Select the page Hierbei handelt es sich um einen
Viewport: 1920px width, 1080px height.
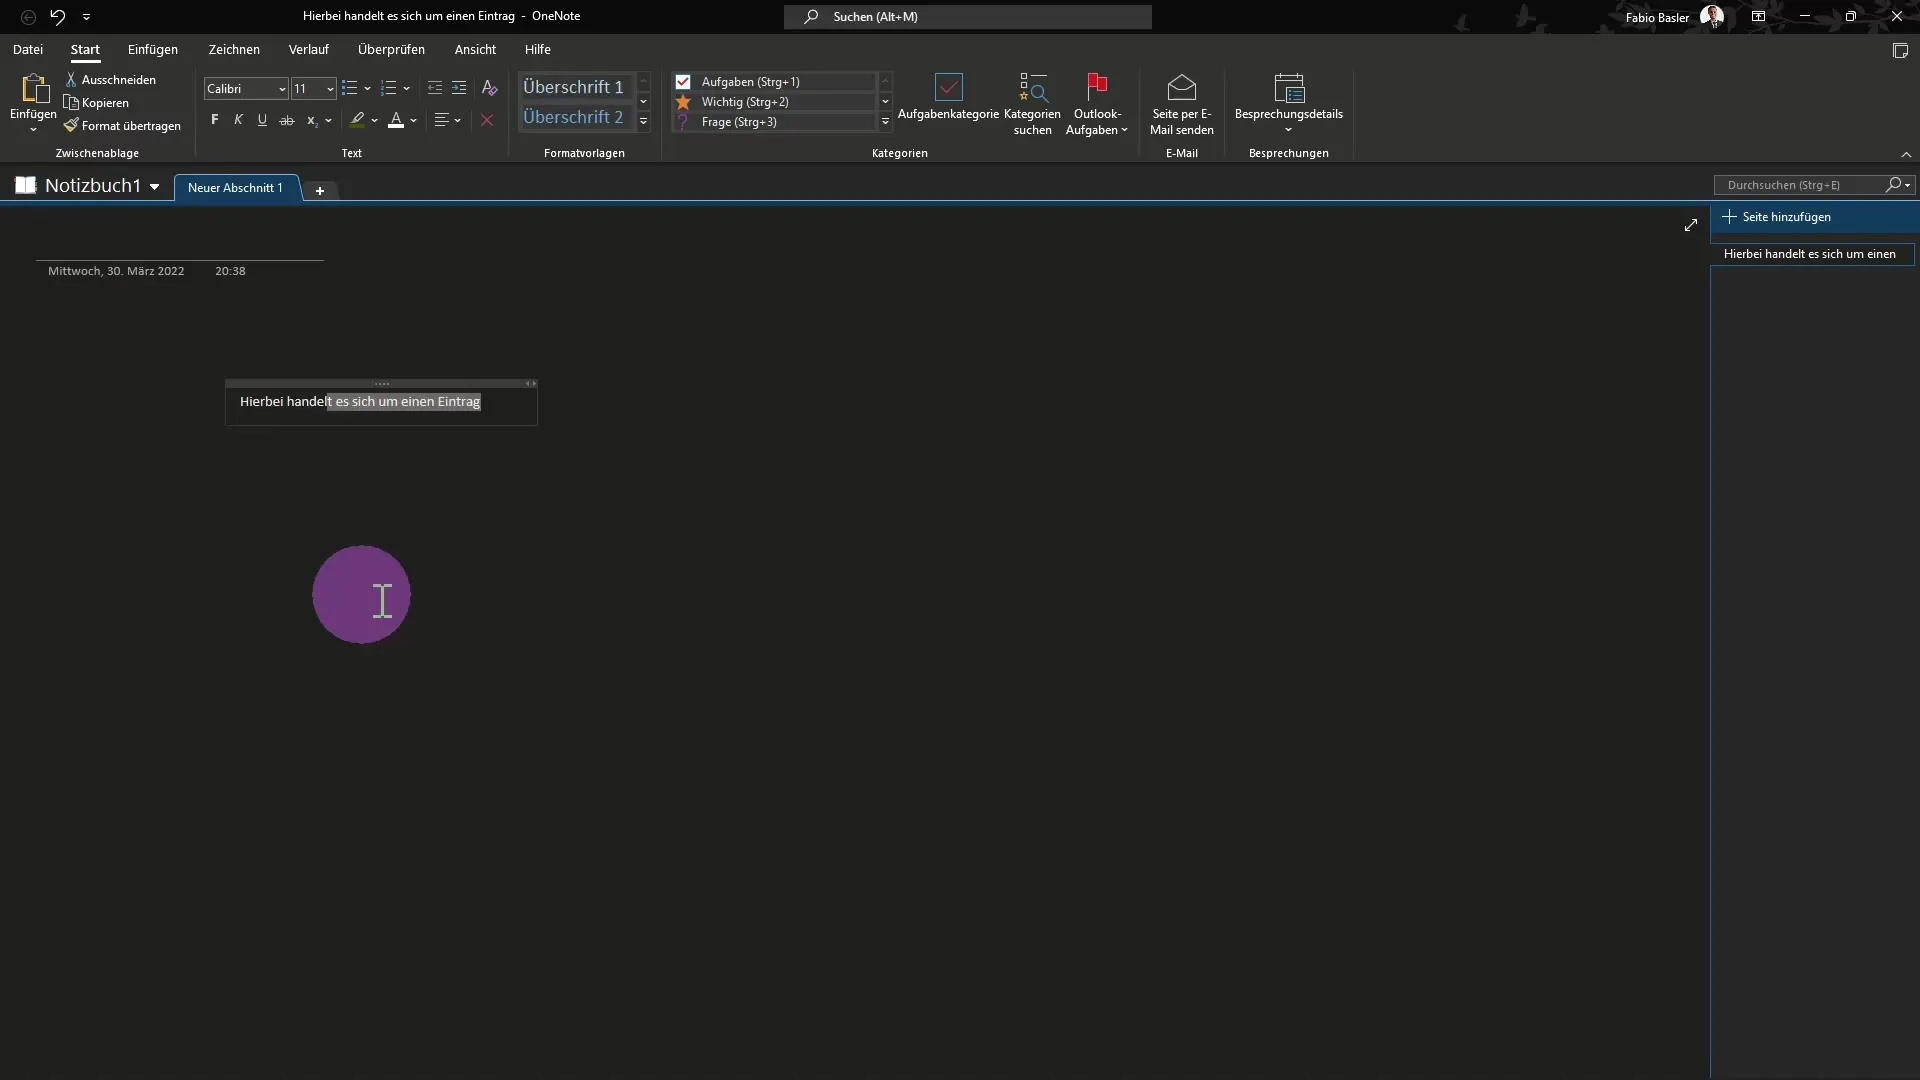point(1812,254)
